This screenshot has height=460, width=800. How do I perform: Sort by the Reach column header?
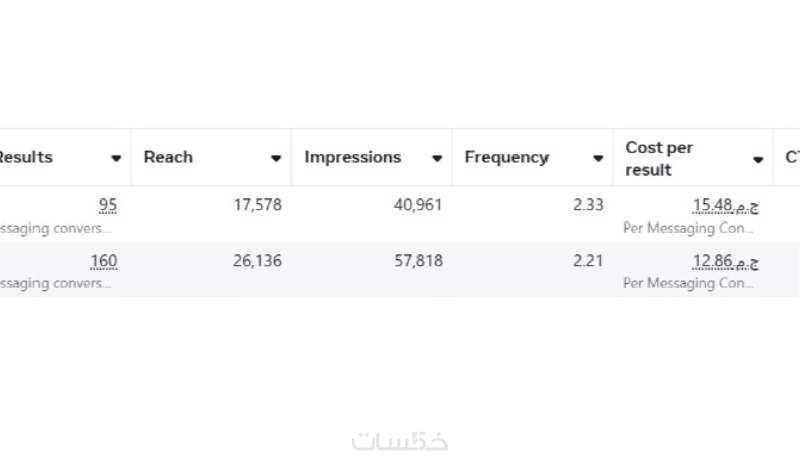168,157
